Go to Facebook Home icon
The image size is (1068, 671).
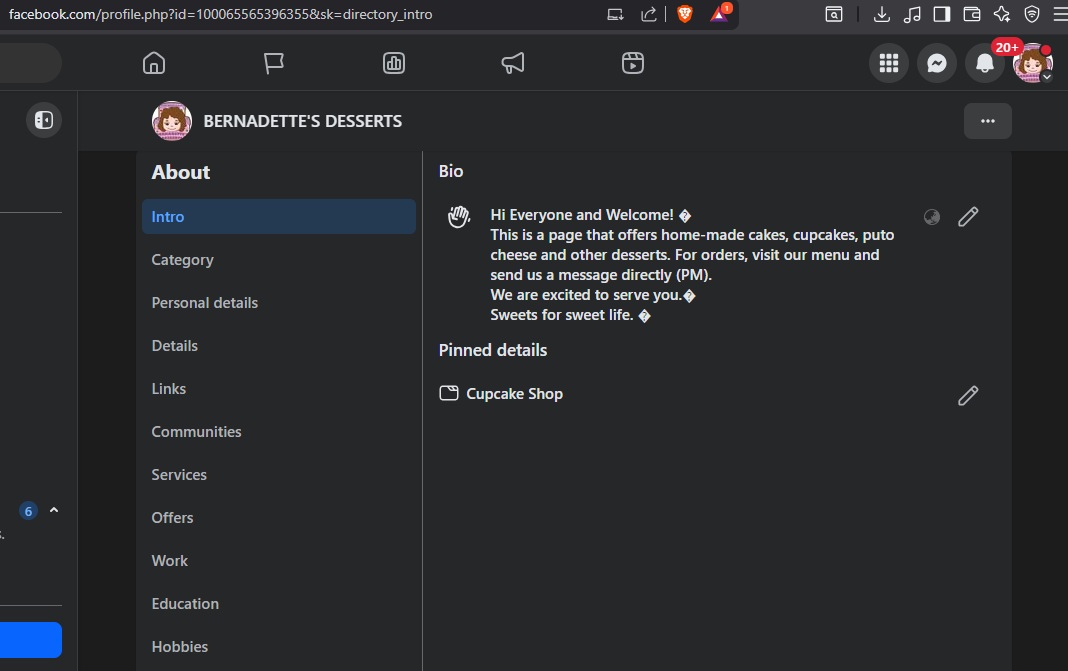point(153,63)
